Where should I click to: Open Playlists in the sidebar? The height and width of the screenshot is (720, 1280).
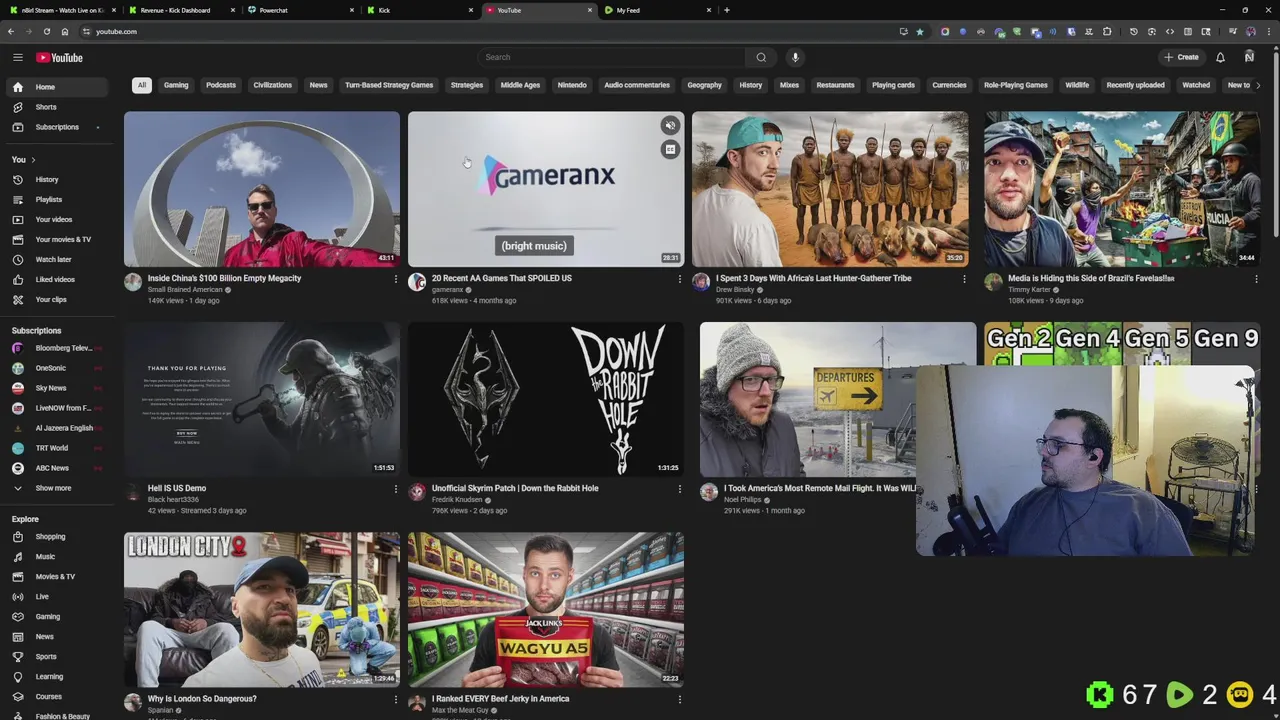(x=56, y=199)
